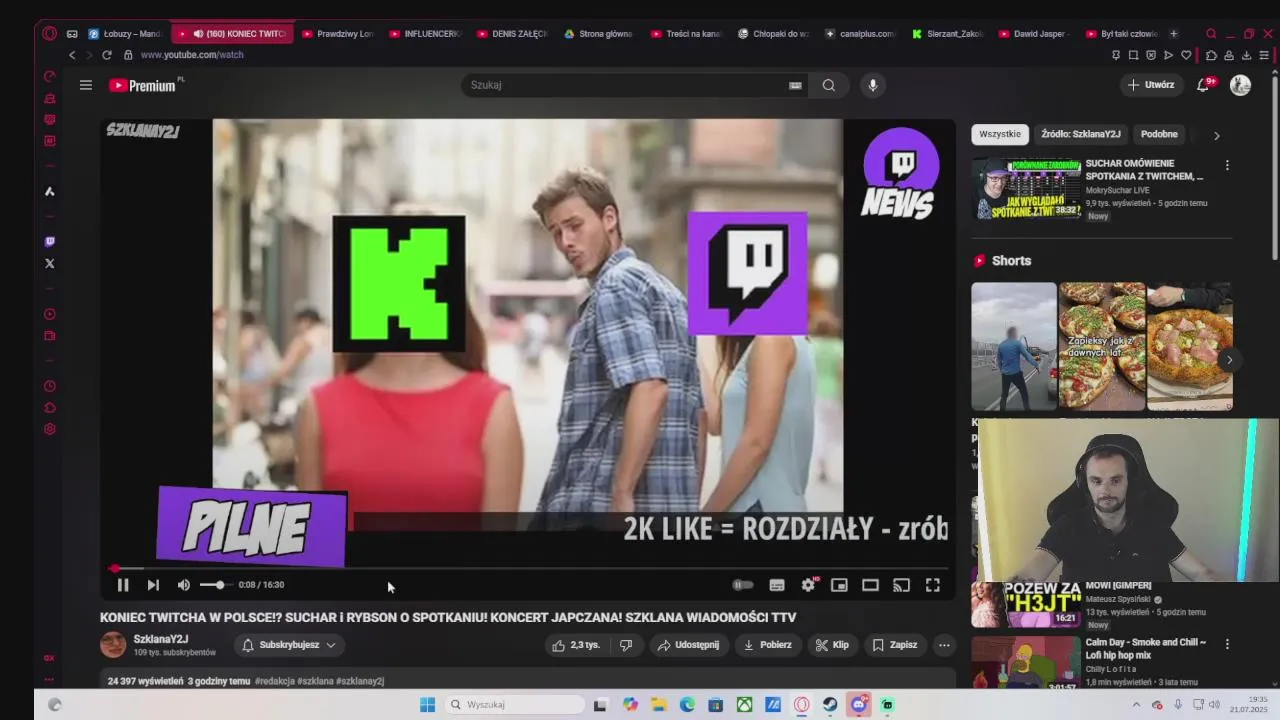Search open tabs magnifier icon
Viewport: 1280px width, 720px height.
click(1211, 34)
